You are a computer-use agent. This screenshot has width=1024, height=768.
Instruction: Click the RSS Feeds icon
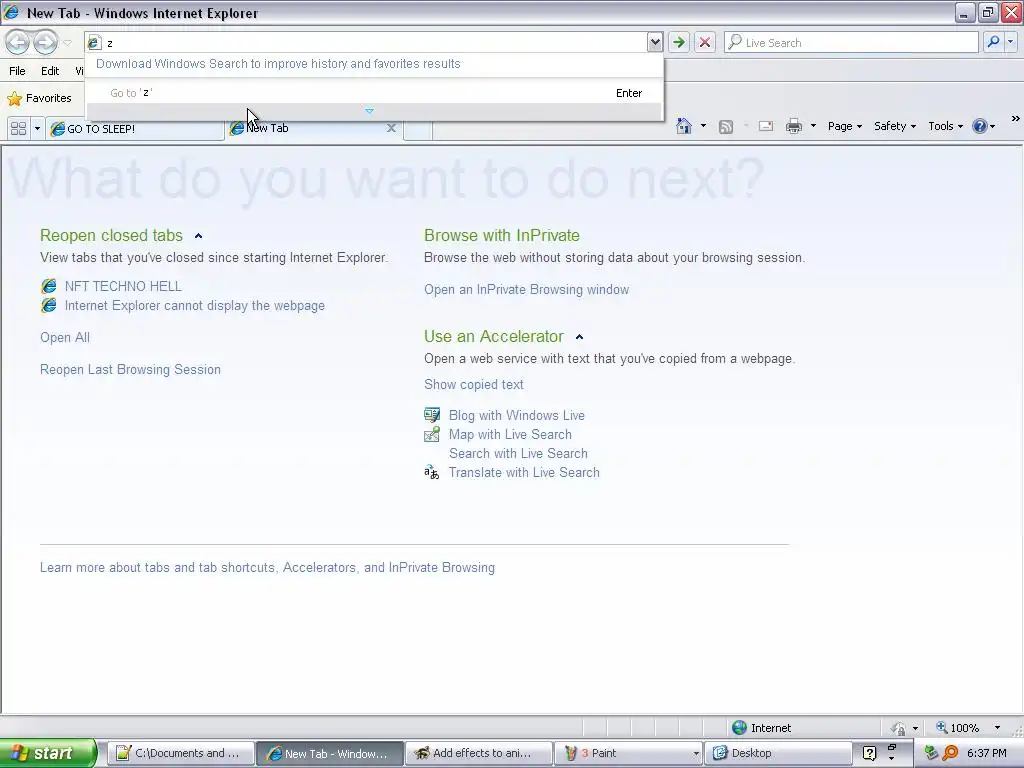coord(726,127)
